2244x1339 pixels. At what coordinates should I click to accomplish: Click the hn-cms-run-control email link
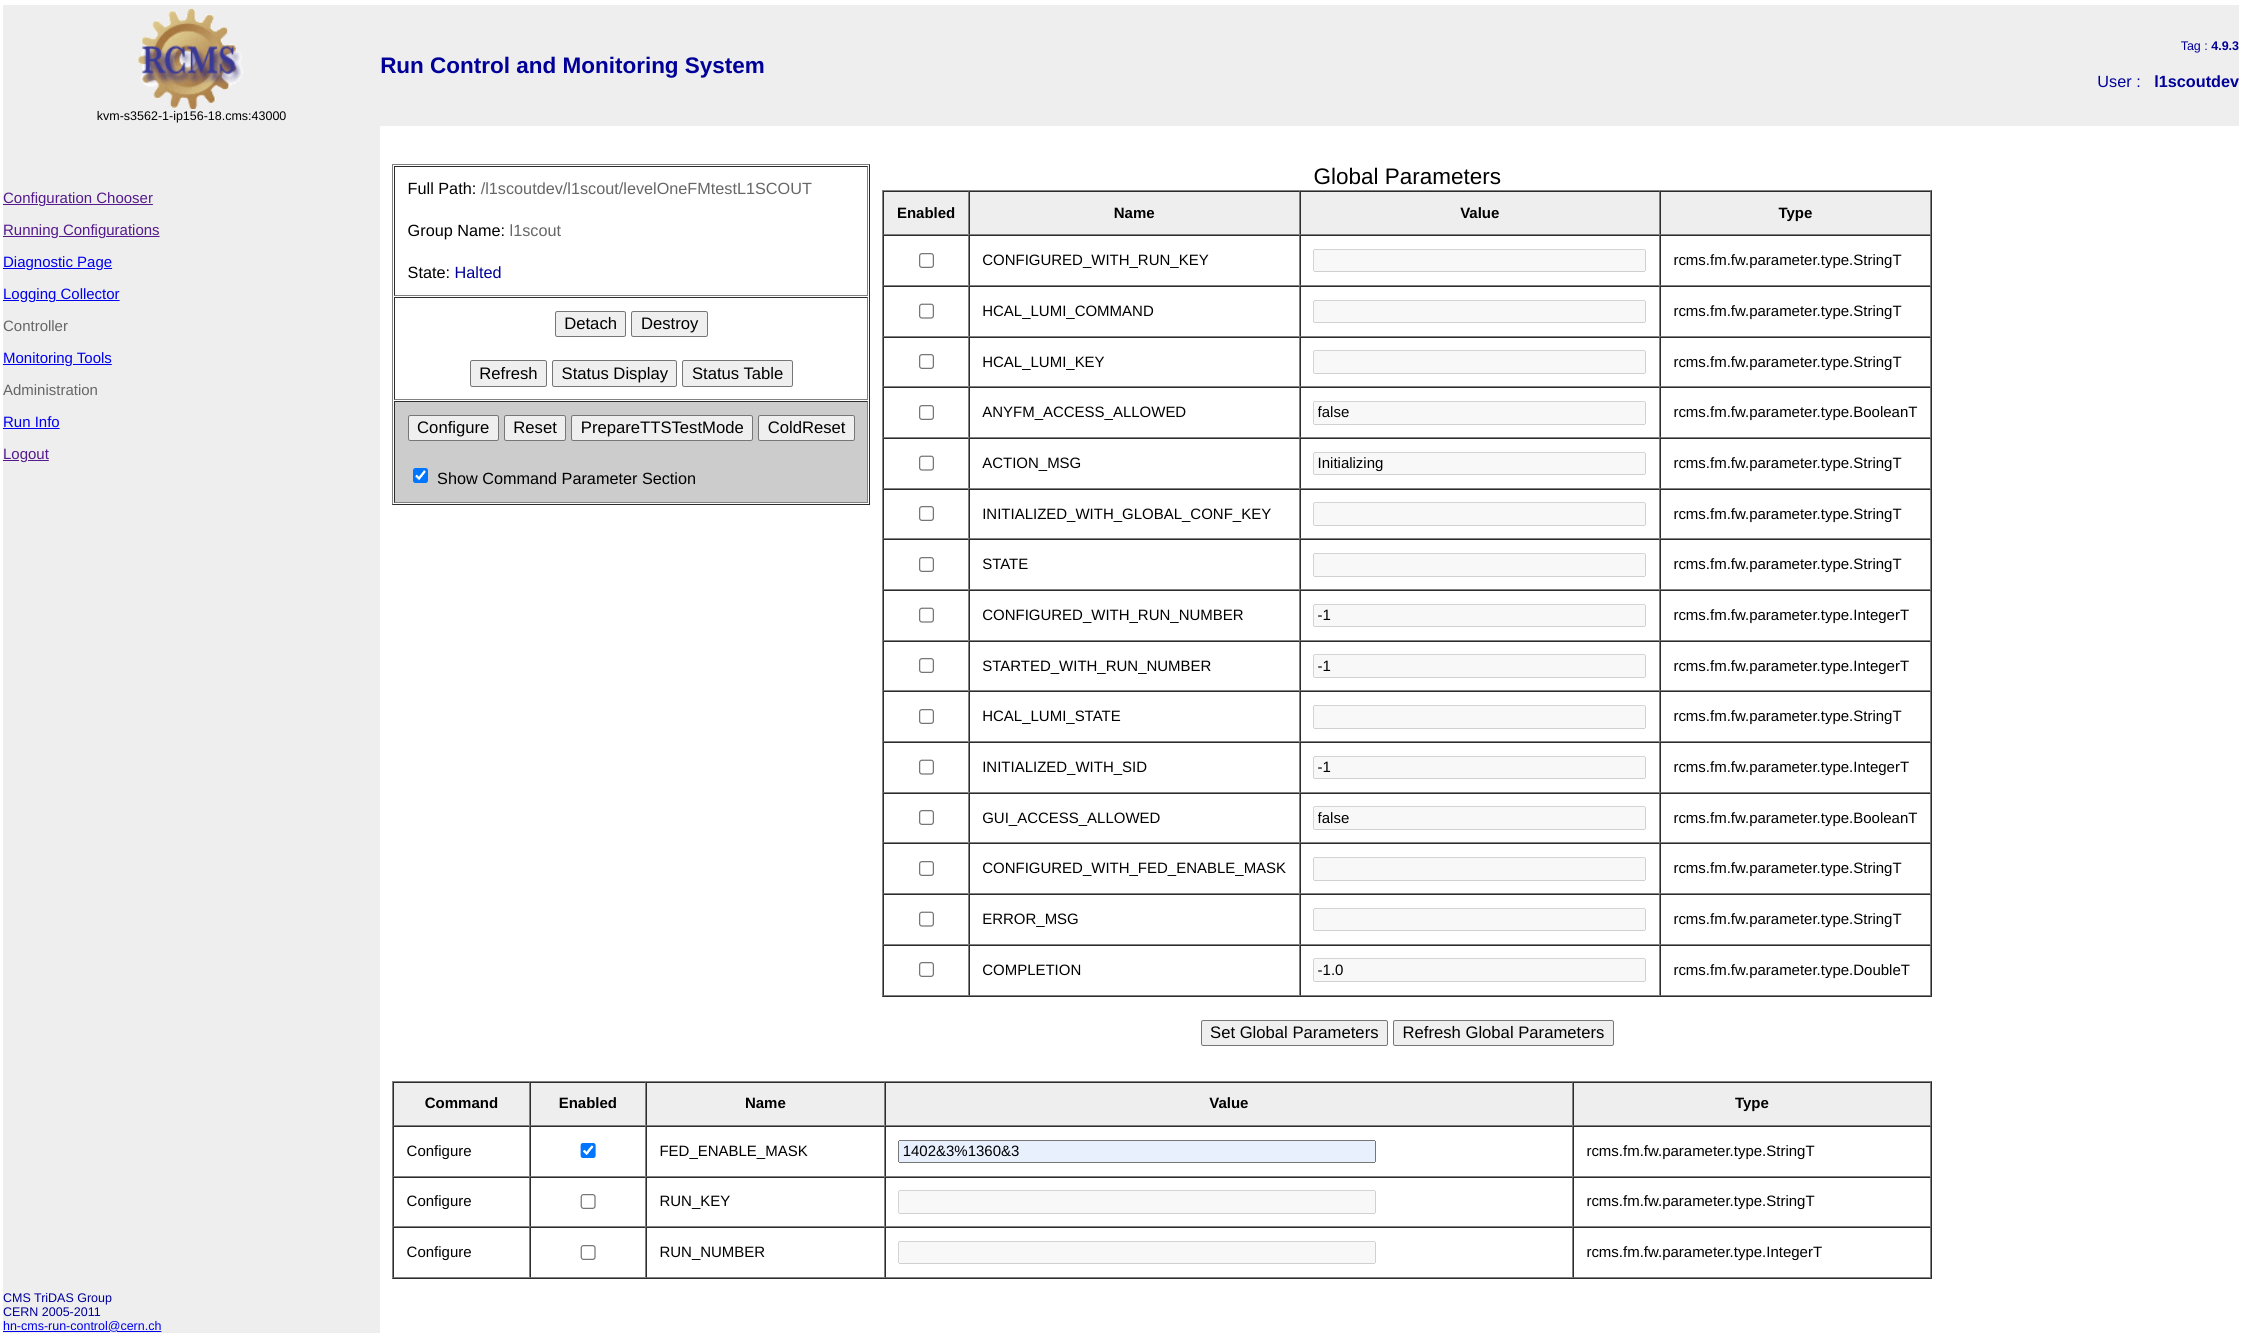[82, 1326]
